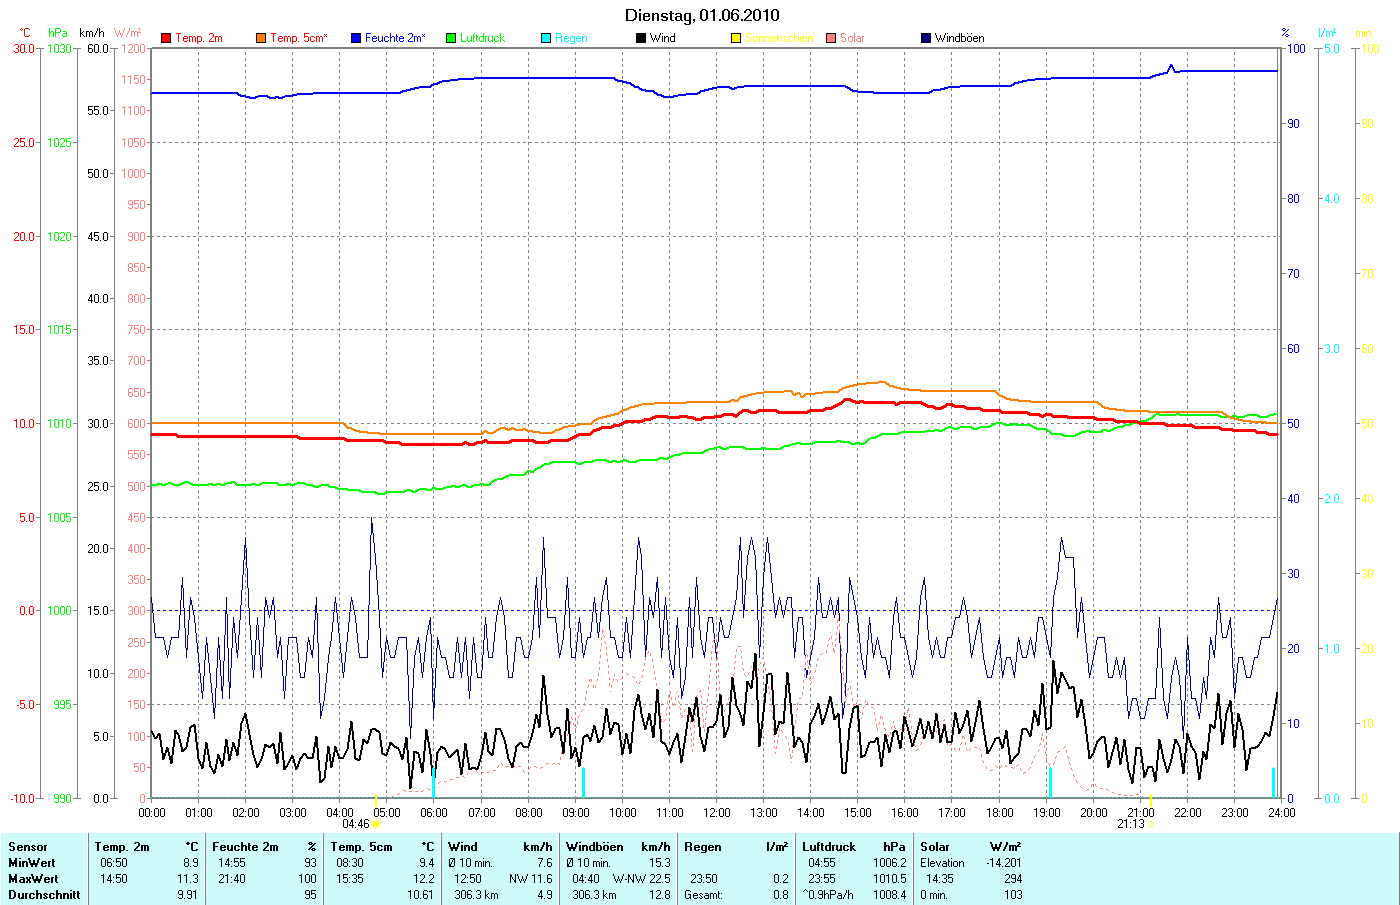The height and width of the screenshot is (905, 1400).
Task: Click the Sonnenschein legend text label
Action: pyautogui.click(x=779, y=38)
